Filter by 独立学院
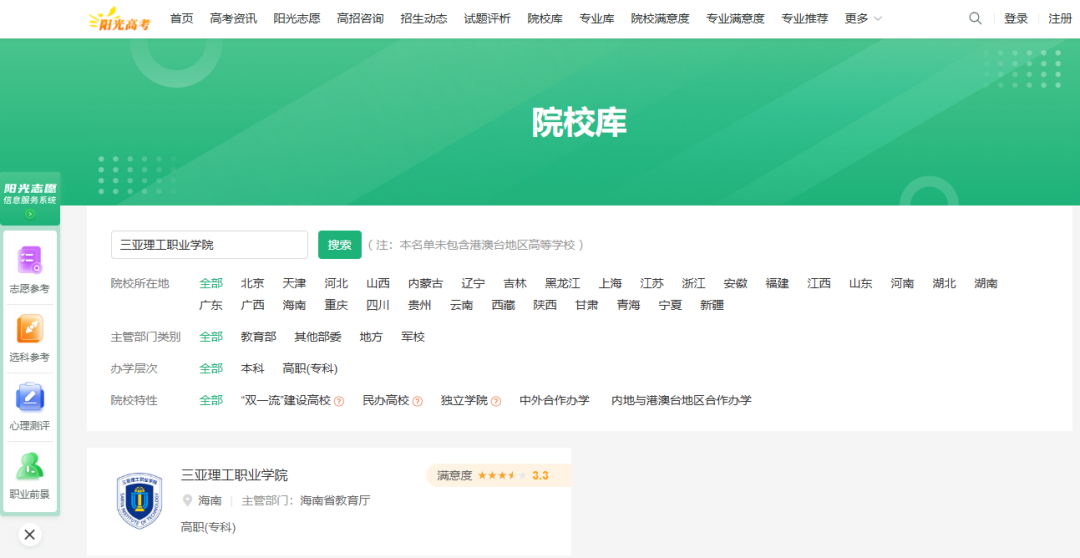The height and width of the screenshot is (558, 1080). pos(464,400)
